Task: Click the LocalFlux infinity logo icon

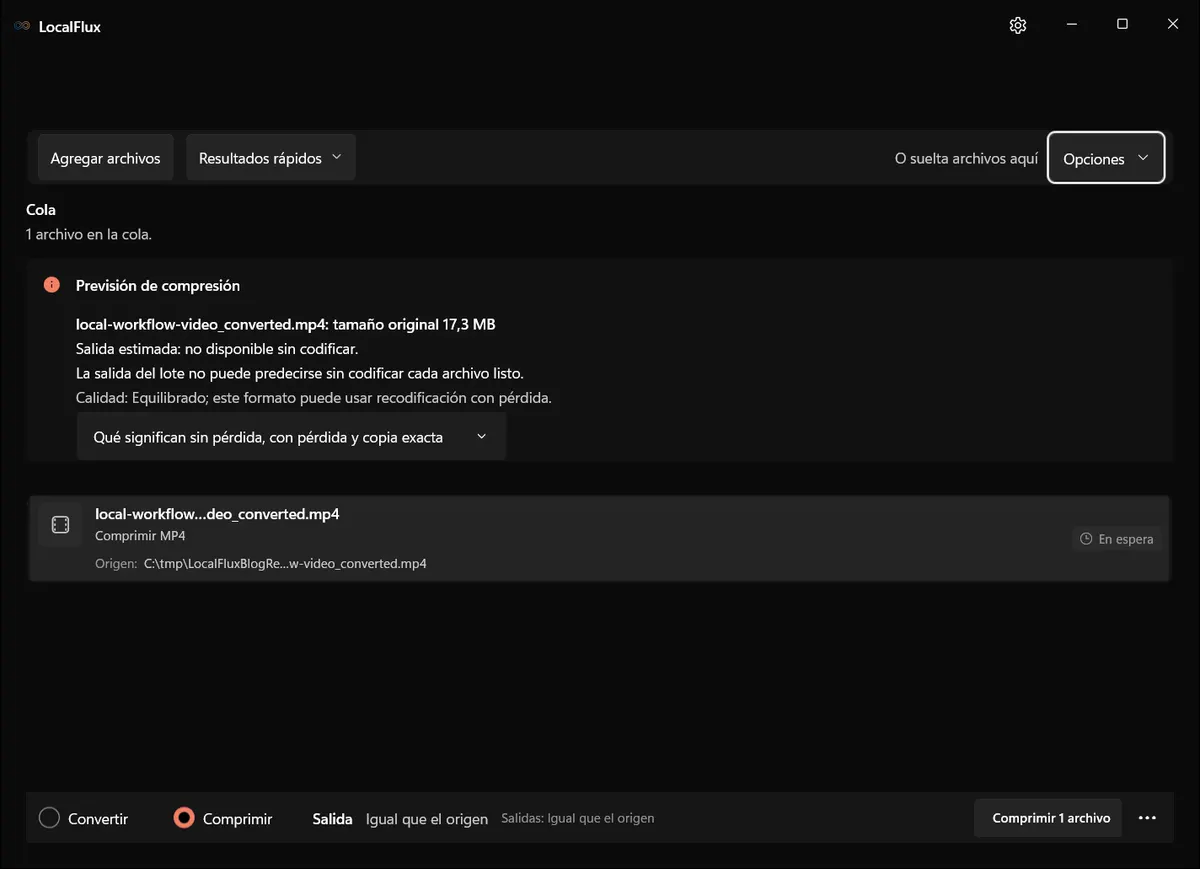Action: 22,27
